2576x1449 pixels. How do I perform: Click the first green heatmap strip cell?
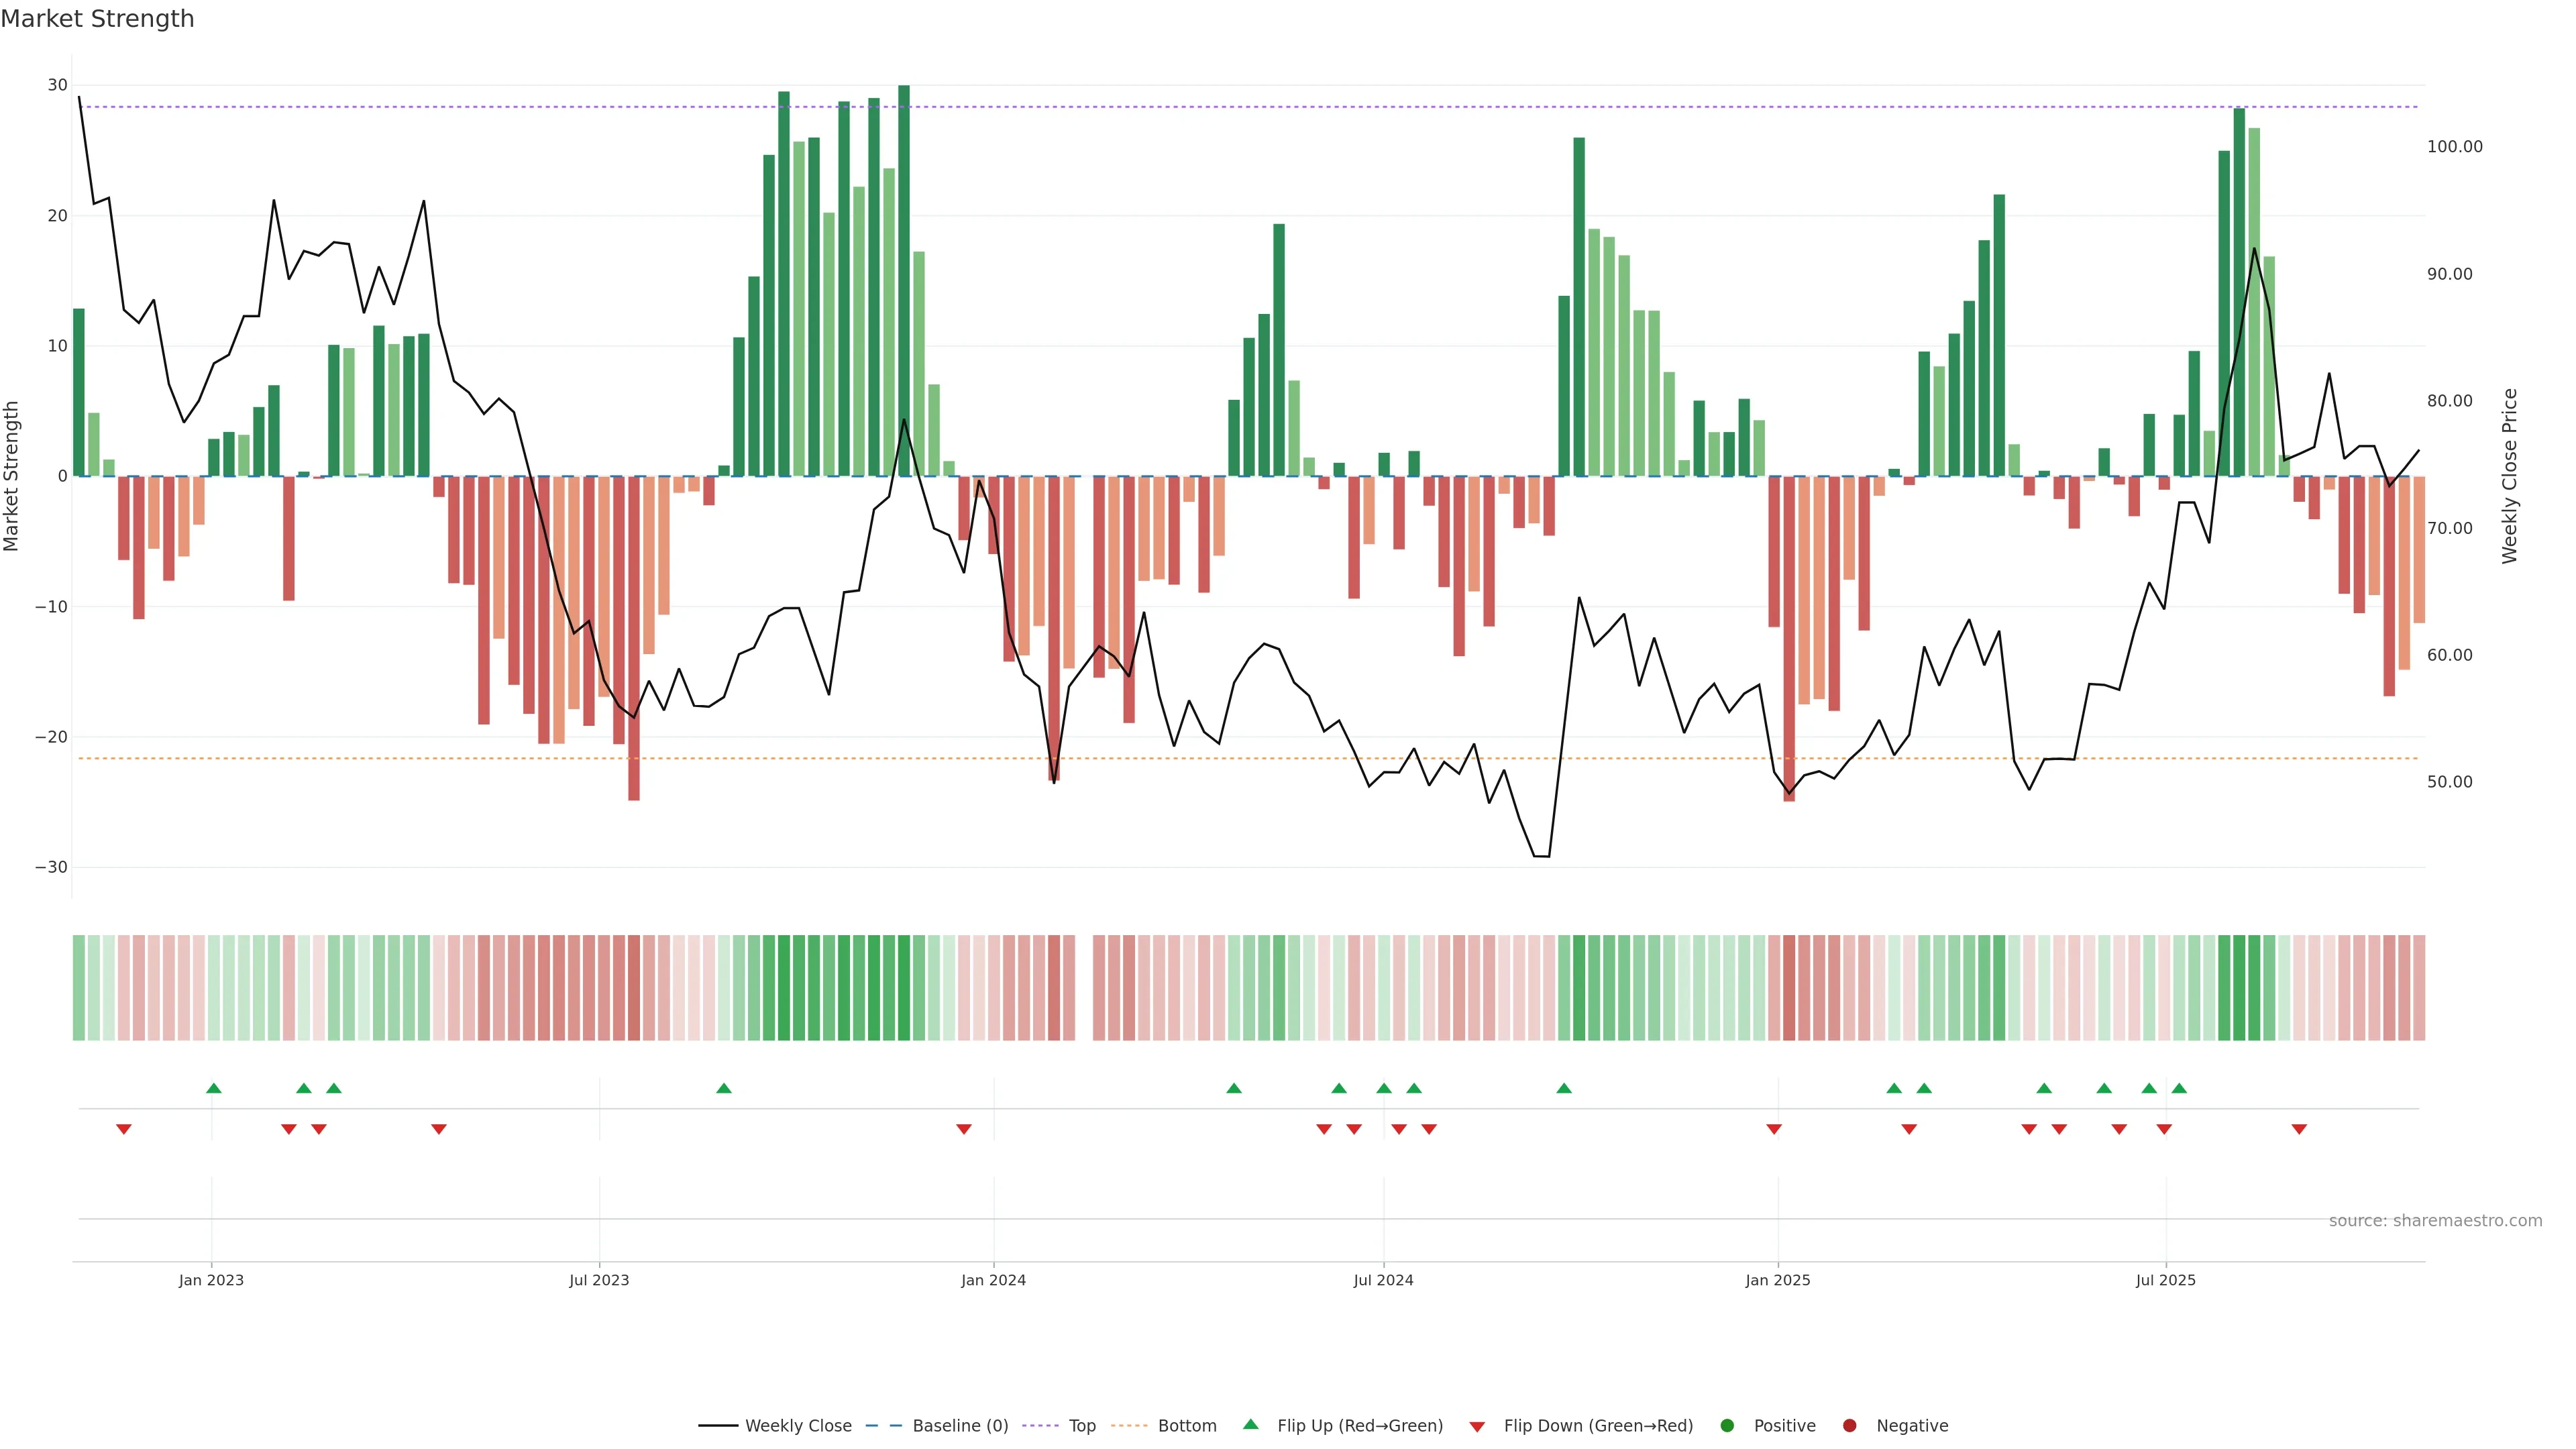click(x=79, y=987)
